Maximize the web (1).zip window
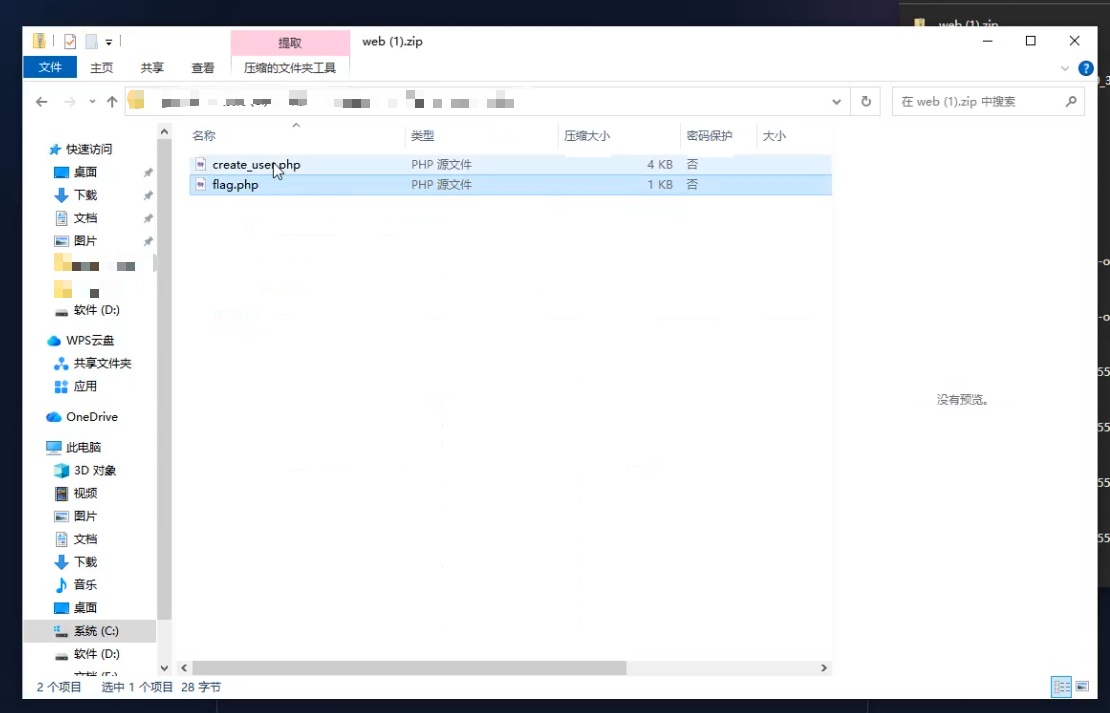Image resolution: width=1110 pixels, height=713 pixels. 1031,41
